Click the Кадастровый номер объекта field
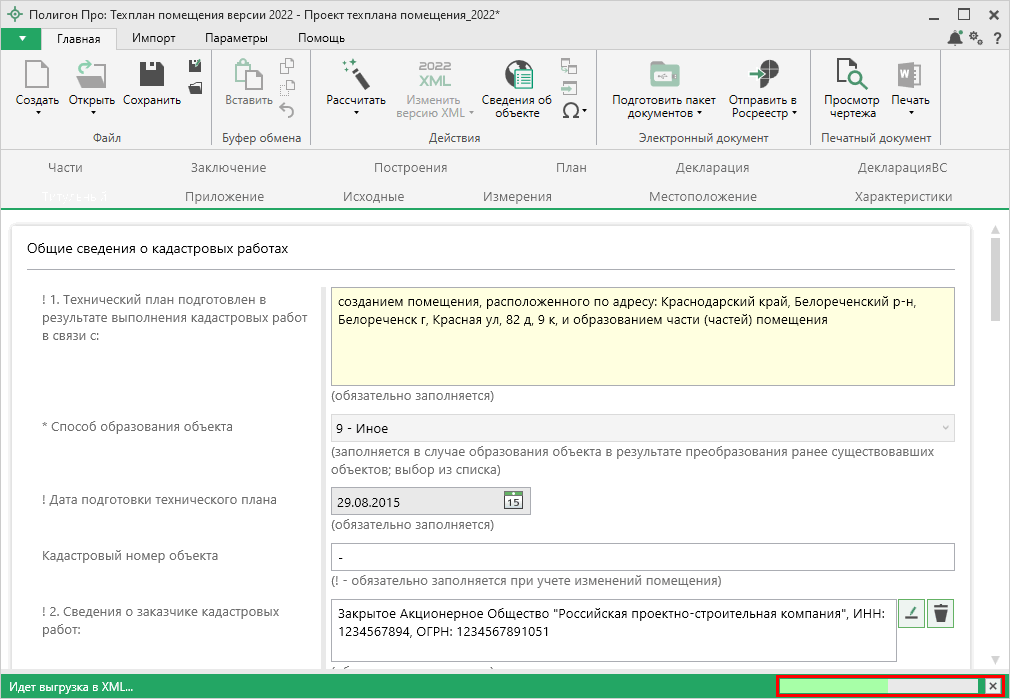 pos(642,557)
